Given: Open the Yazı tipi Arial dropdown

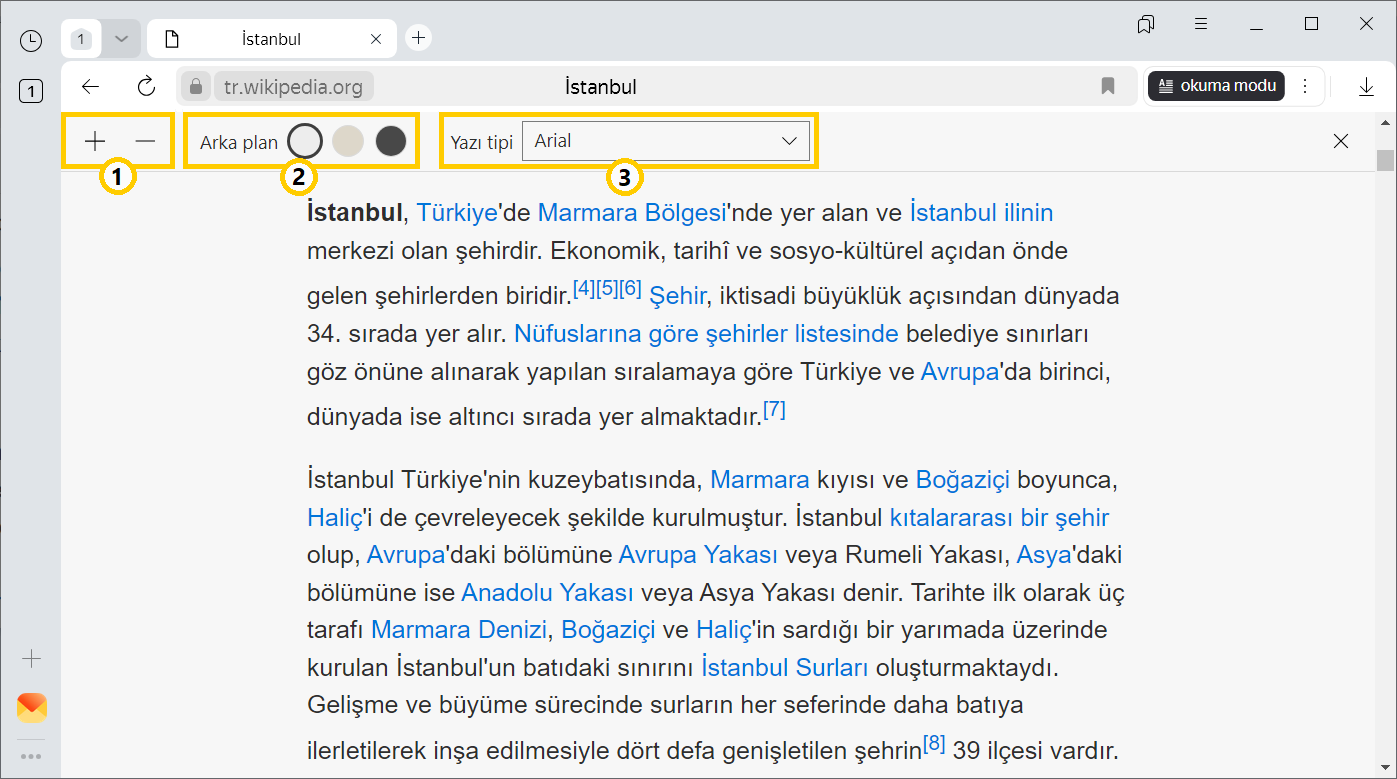Looking at the screenshot, I should click(665, 141).
